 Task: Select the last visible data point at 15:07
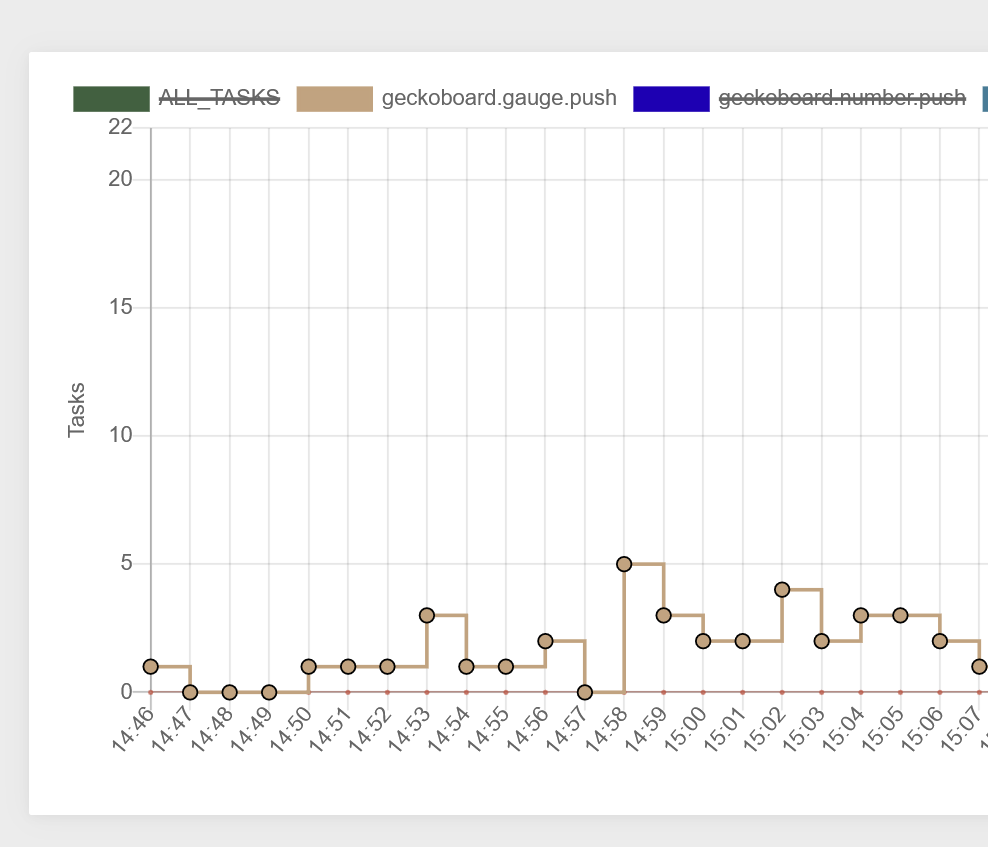(x=979, y=666)
